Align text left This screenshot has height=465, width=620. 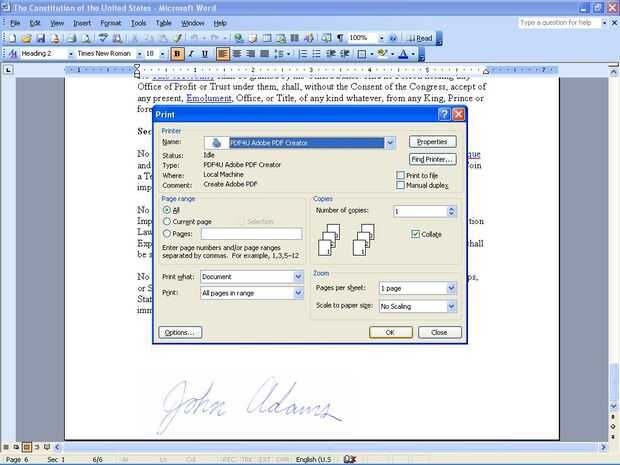(x=223, y=54)
